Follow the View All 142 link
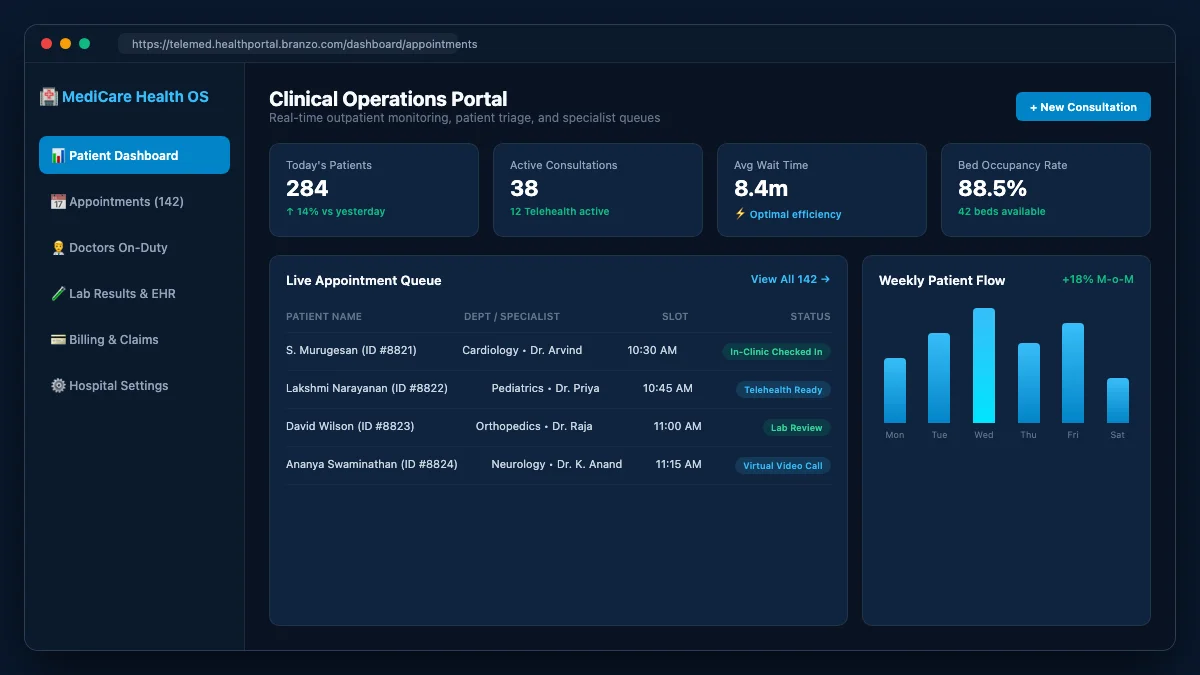 point(790,280)
